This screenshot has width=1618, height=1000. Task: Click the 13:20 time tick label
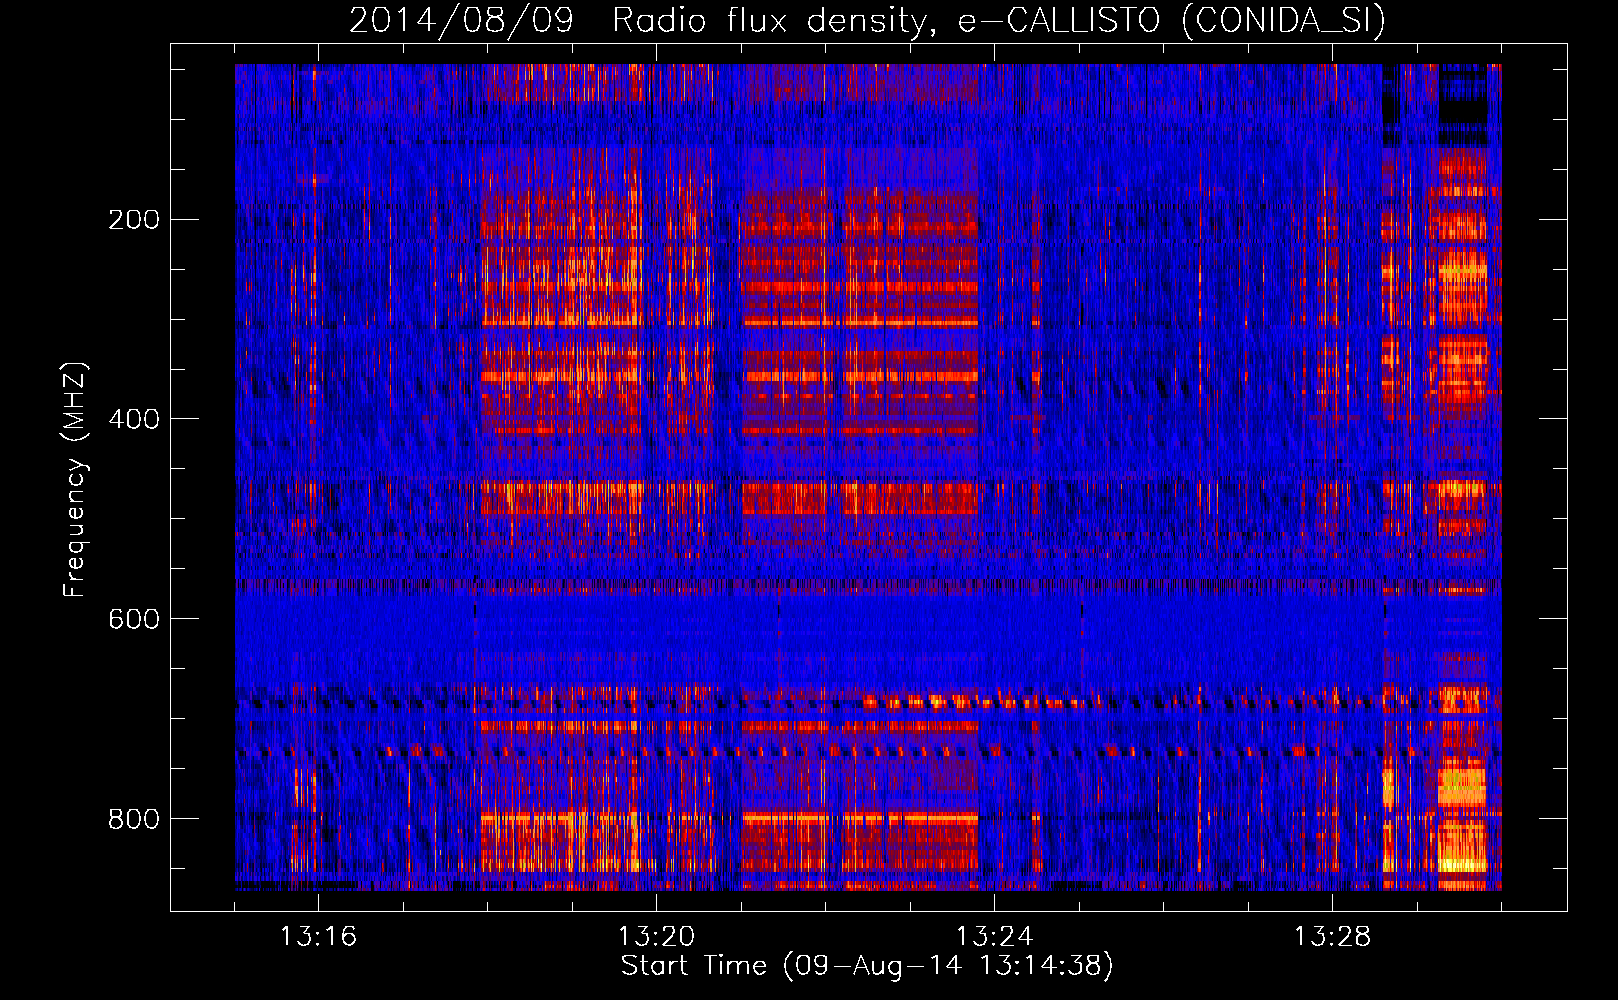tap(656, 936)
